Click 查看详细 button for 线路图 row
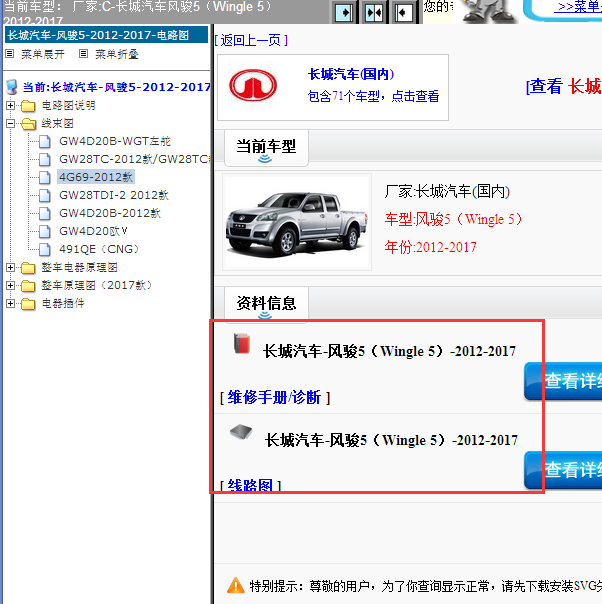The height and width of the screenshot is (604, 602). pos(563,470)
